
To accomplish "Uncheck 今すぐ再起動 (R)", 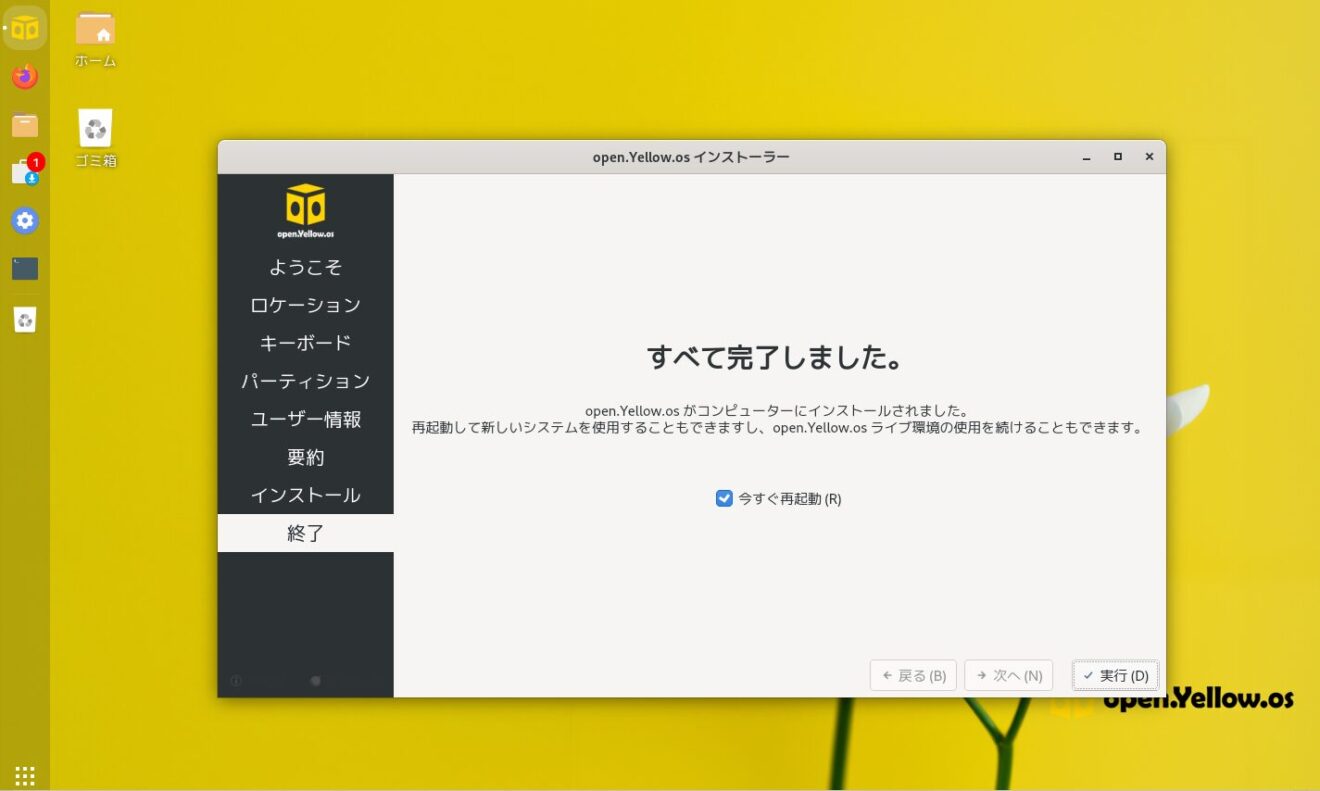I will coord(724,498).
